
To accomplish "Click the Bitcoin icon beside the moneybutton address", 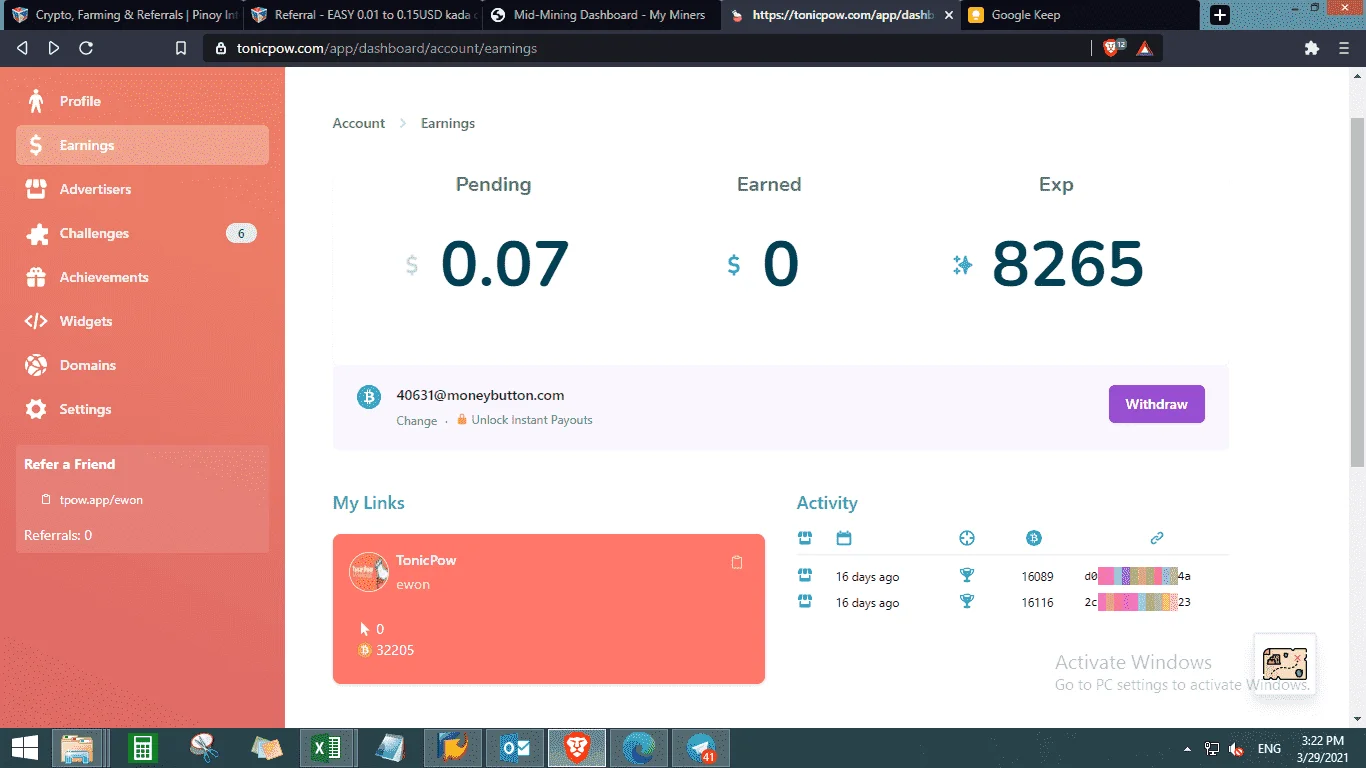I will [369, 397].
